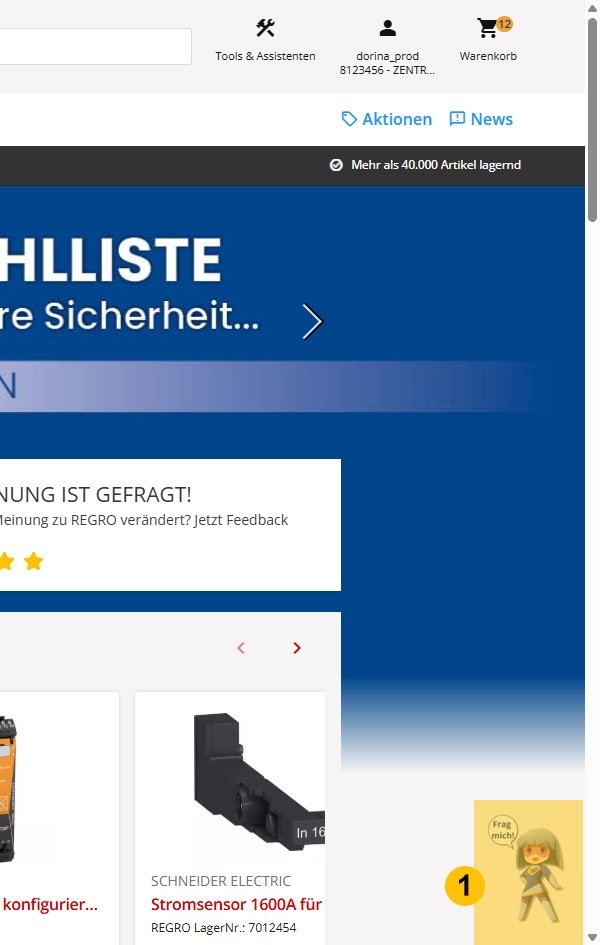The height and width of the screenshot is (945, 600).
Task: Click inside the search input field
Action: [96, 46]
